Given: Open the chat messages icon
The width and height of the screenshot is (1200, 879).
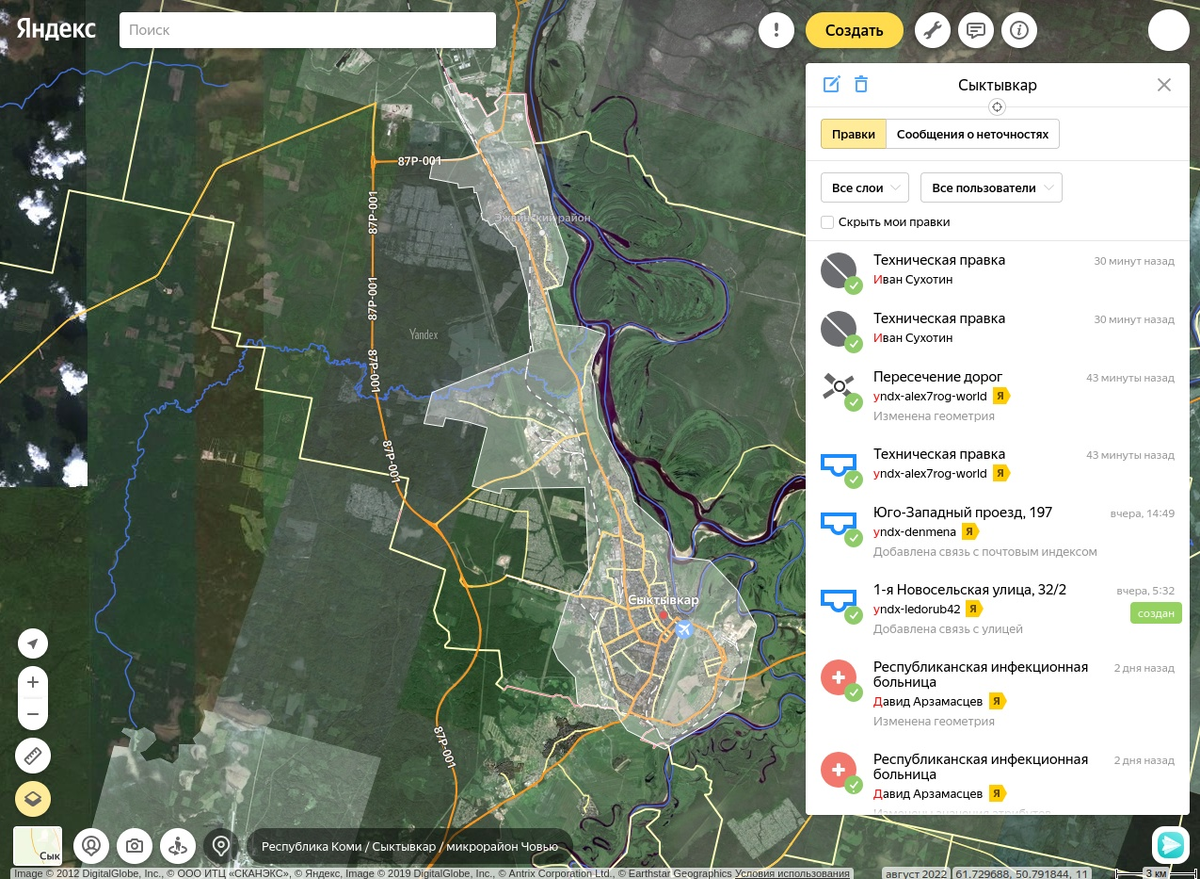Looking at the screenshot, I should pos(976,30).
